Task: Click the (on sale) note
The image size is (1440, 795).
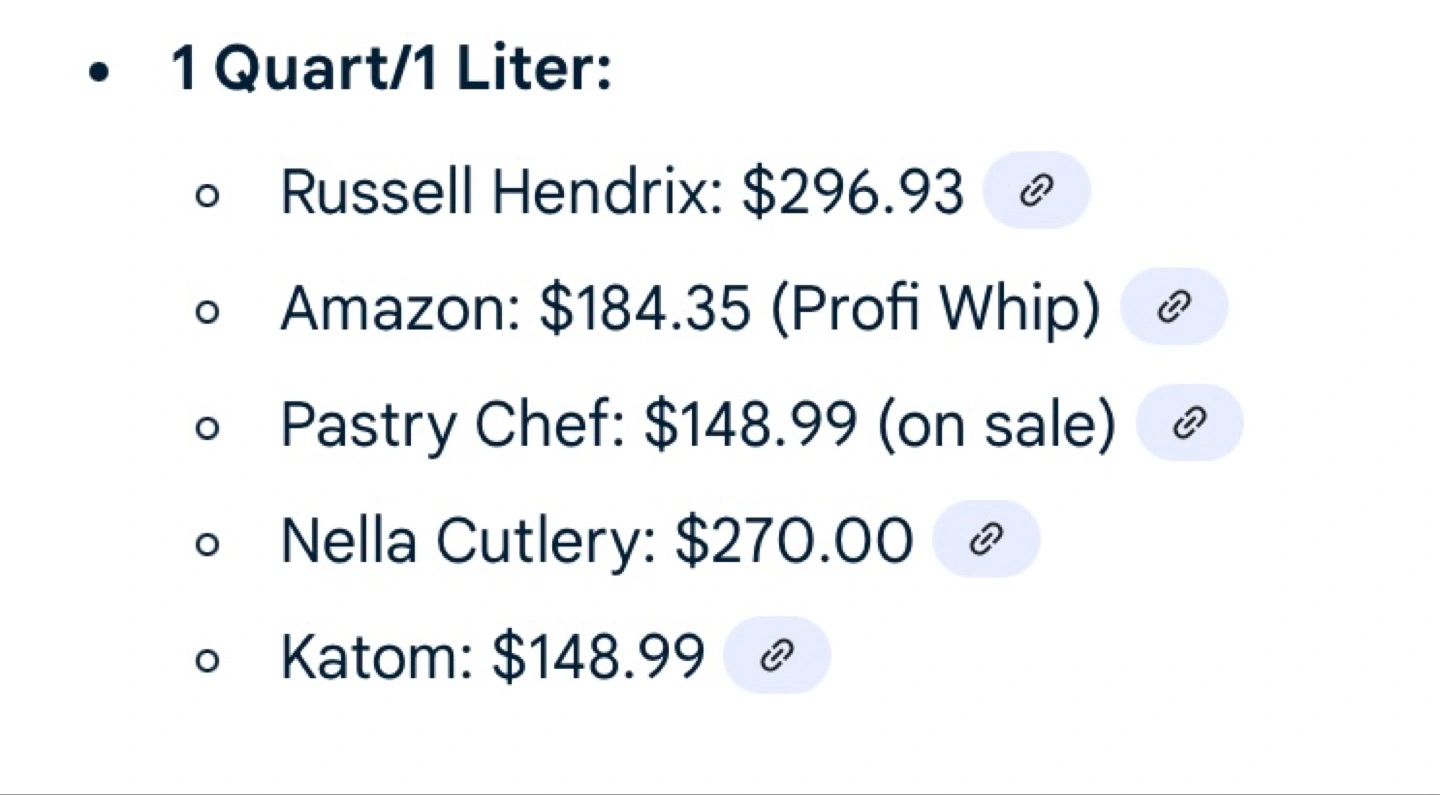Action: tap(996, 425)
